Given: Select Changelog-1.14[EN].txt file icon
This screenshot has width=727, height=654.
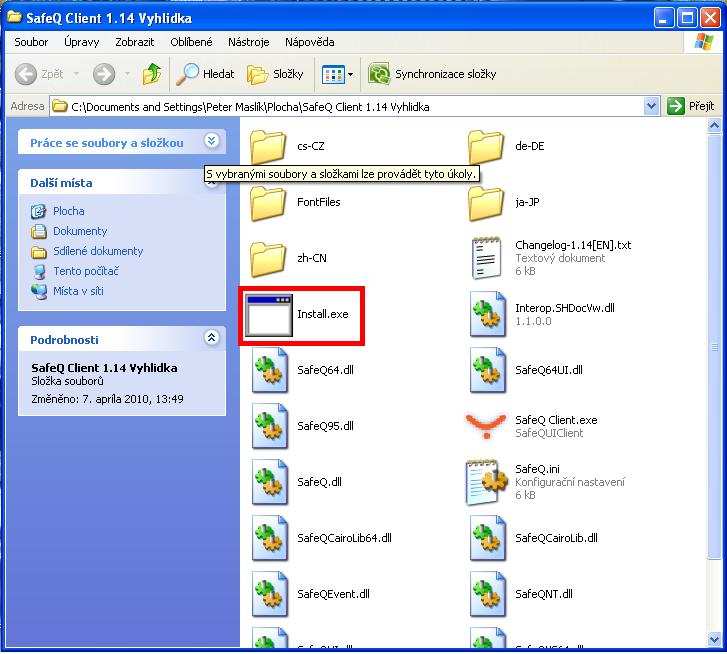Looking at the screenshot, I should click(x=486, y=258).
